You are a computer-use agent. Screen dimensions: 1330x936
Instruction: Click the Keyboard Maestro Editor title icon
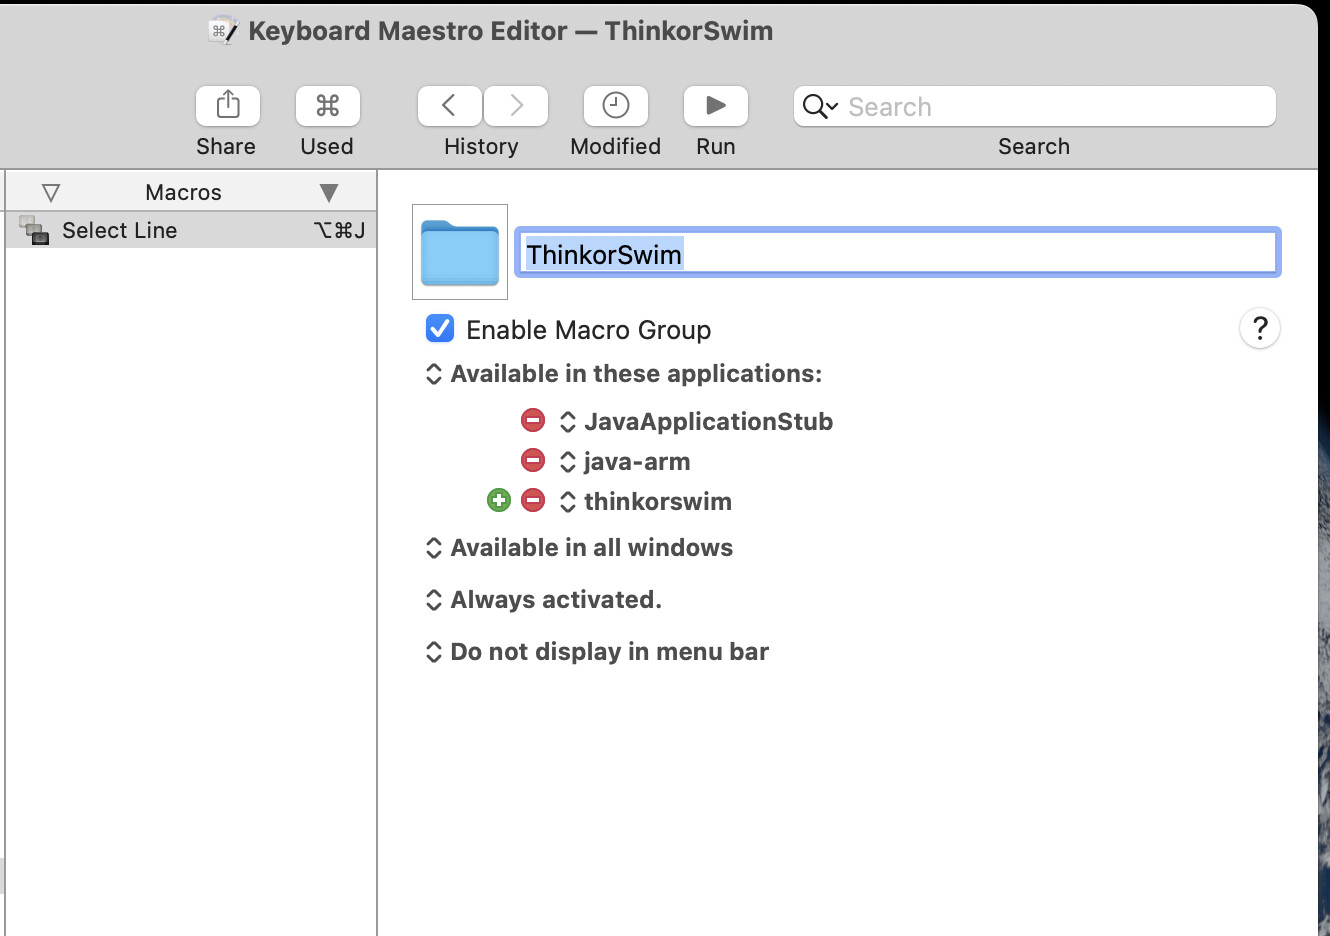pos(223,31)
